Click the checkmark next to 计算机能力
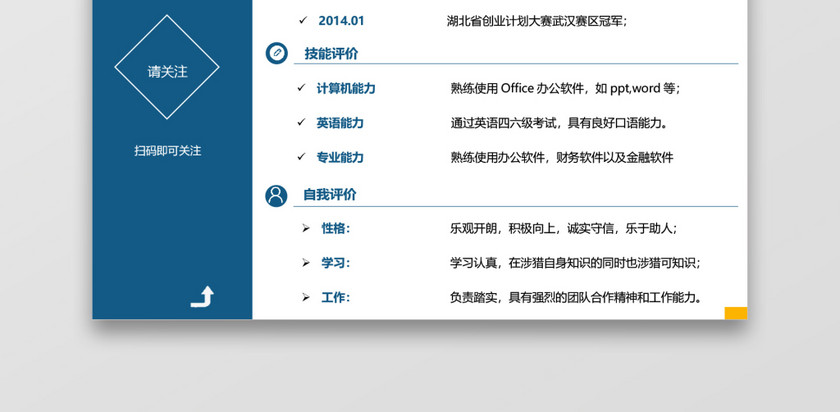Image resolution: width=840 pixels, height=412 pixels. click(x=302, y=88)
